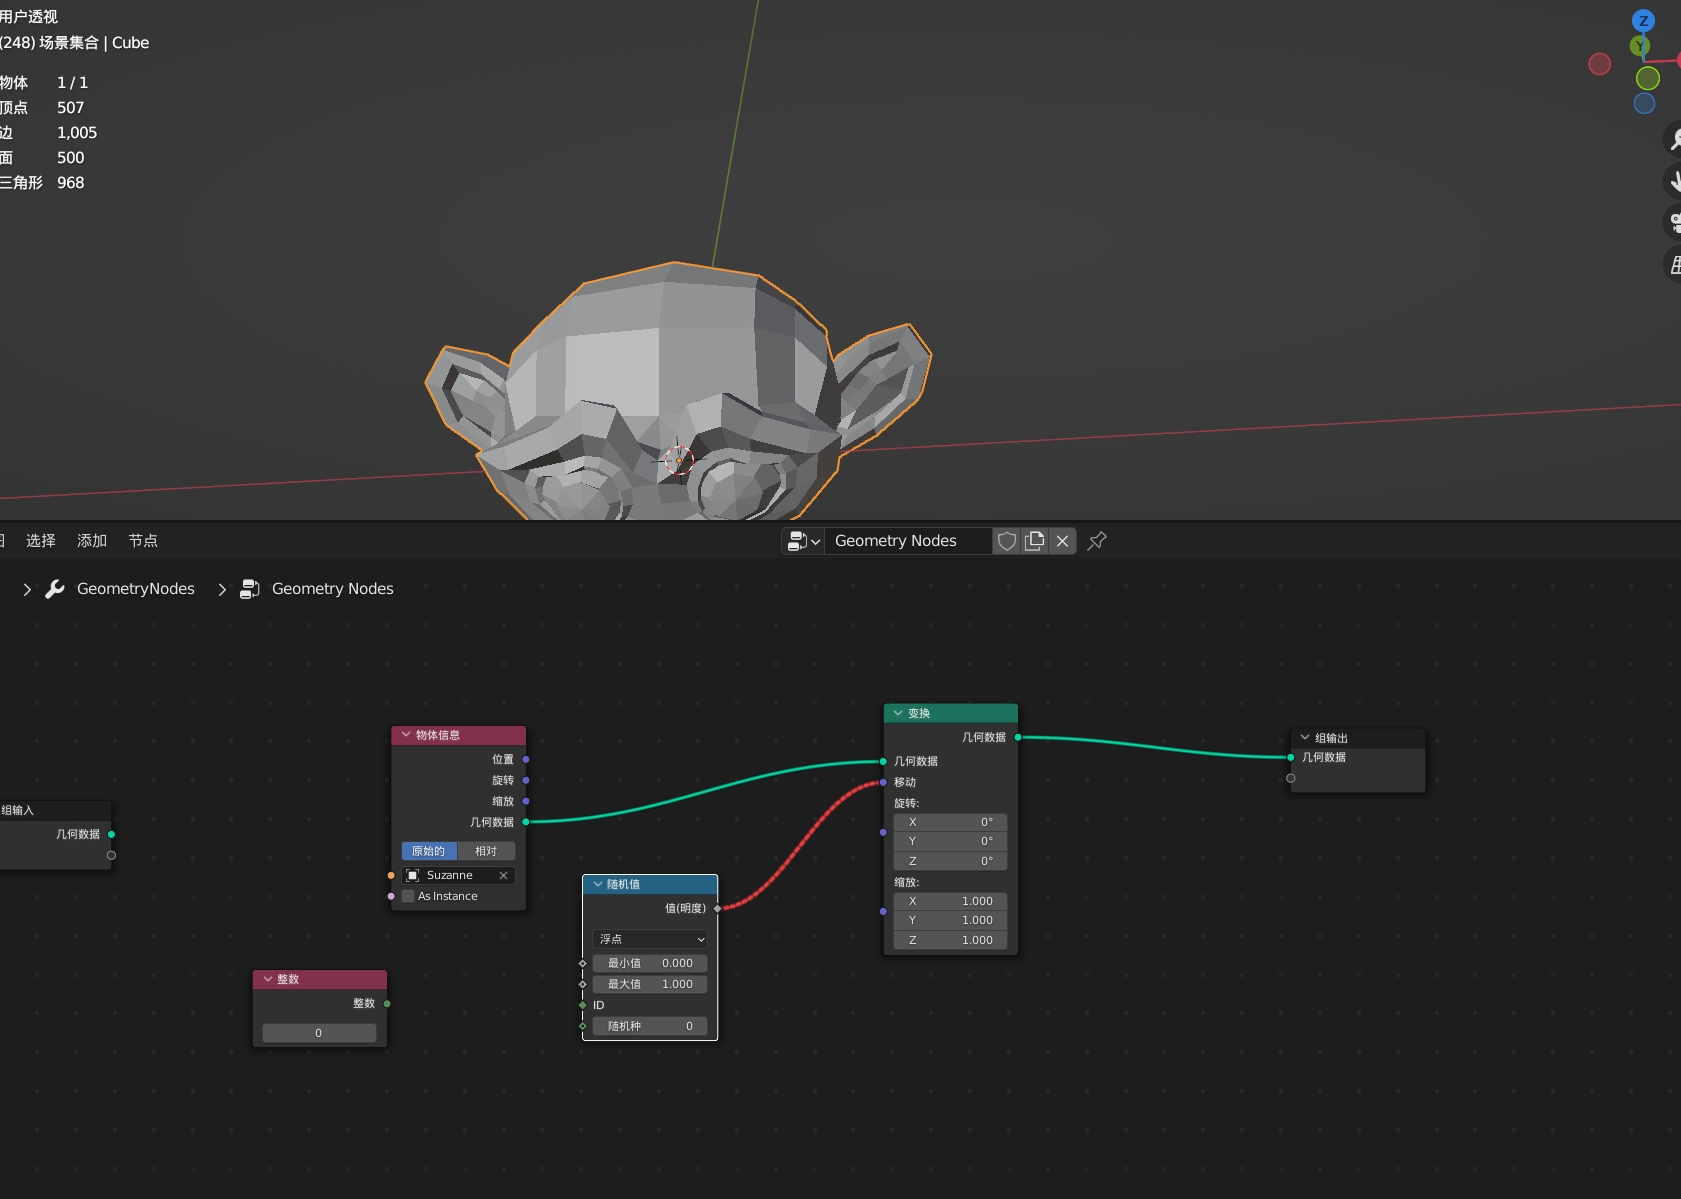Click the 用户透视 viewport label
The width and height of the screenshot is (1681, 1199).
(29, 17)
